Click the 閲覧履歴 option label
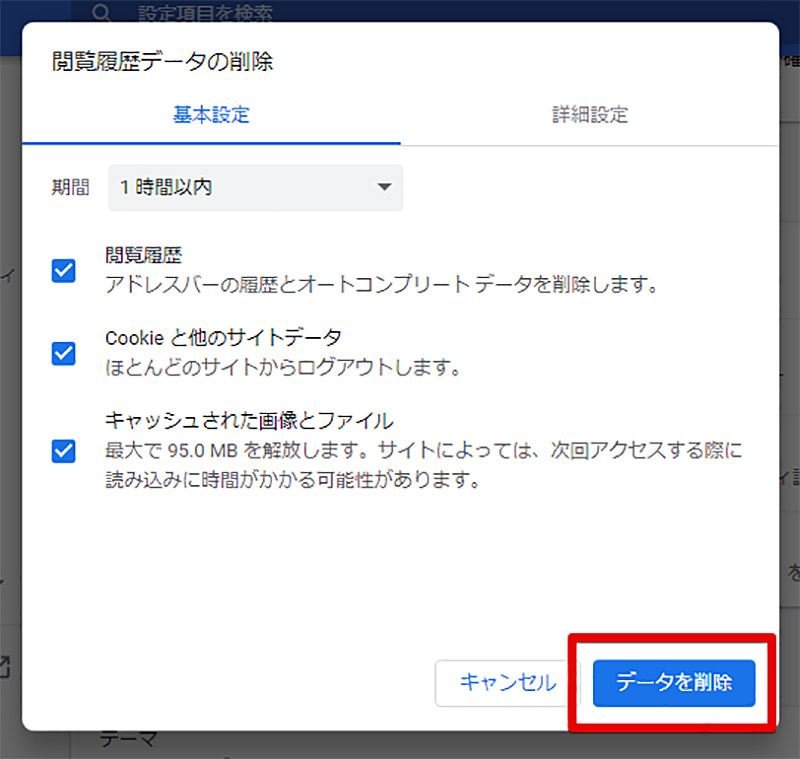 143,255
